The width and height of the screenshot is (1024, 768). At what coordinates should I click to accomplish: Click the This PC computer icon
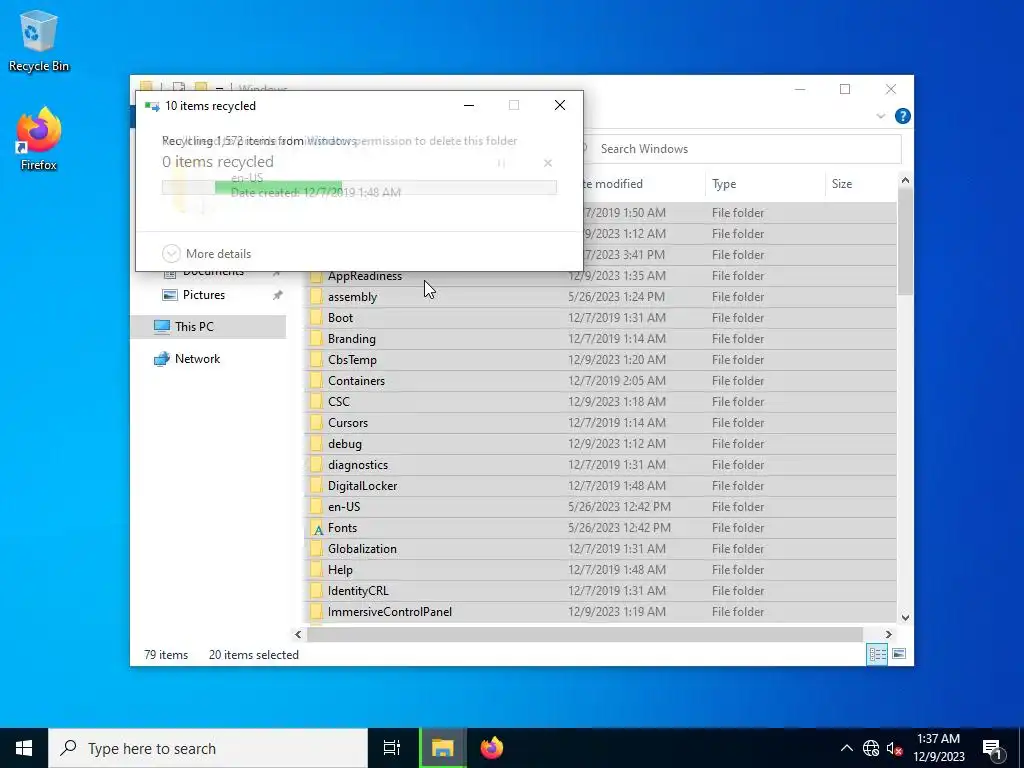[161, 327]
